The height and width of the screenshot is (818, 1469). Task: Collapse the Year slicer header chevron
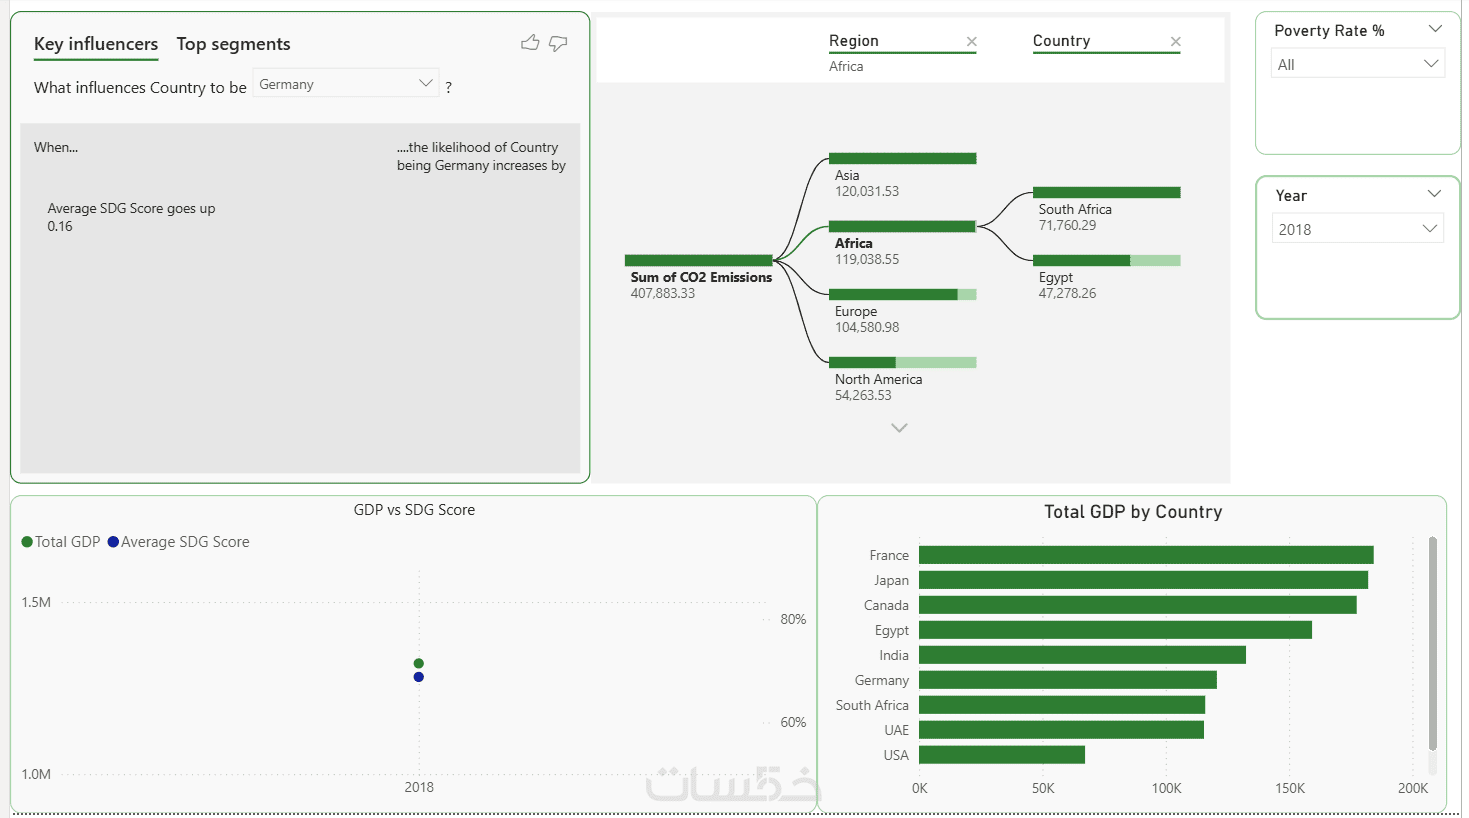(1434, 194)
